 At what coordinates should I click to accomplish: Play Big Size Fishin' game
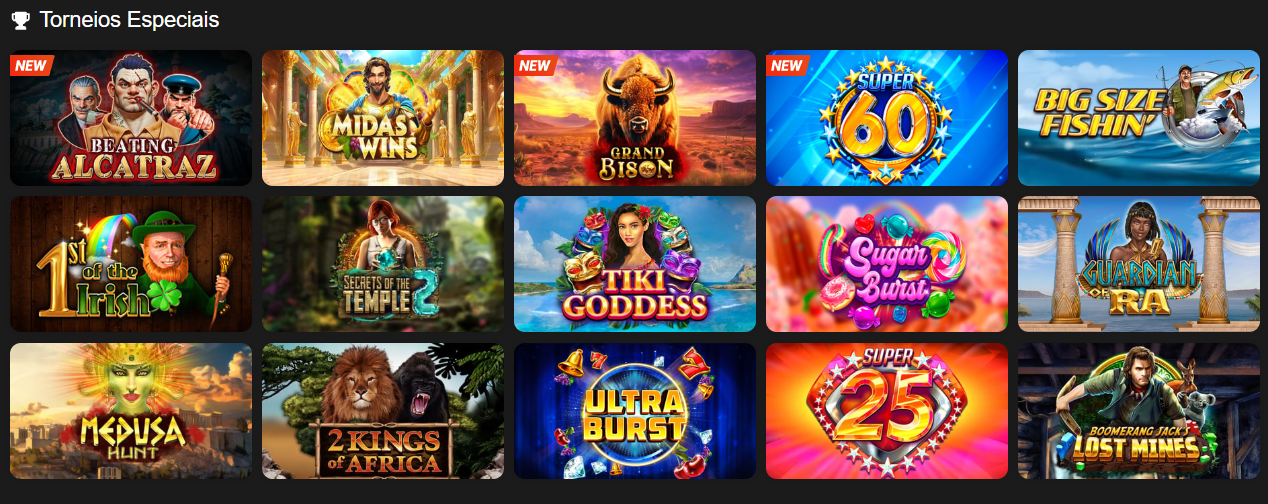point(1139,118)
